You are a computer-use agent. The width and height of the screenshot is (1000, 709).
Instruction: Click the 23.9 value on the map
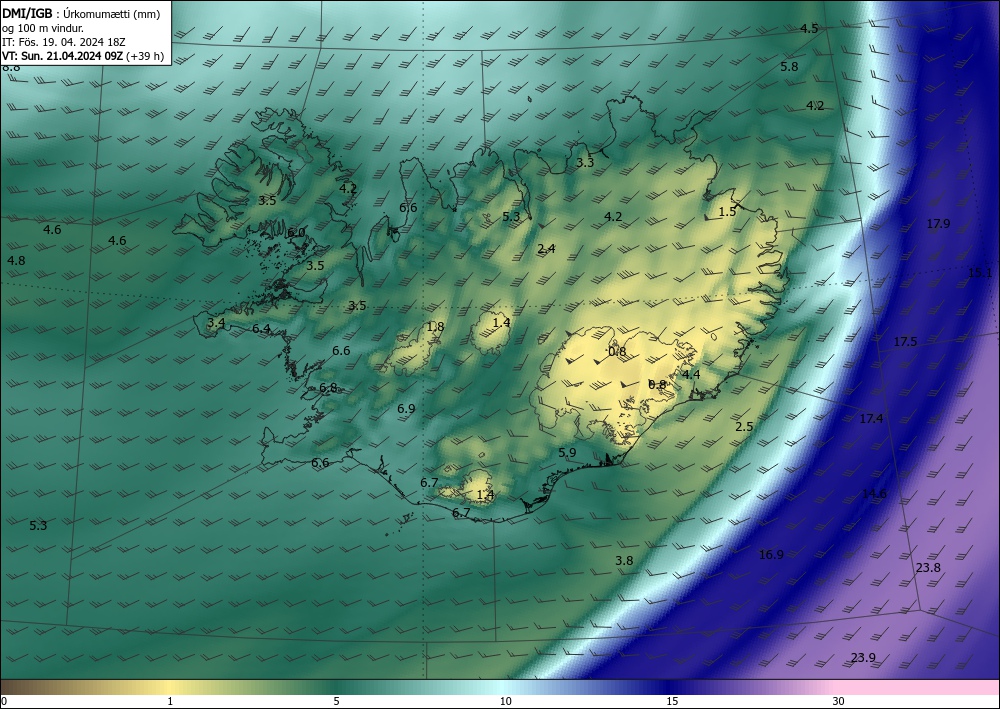(863, 658)
